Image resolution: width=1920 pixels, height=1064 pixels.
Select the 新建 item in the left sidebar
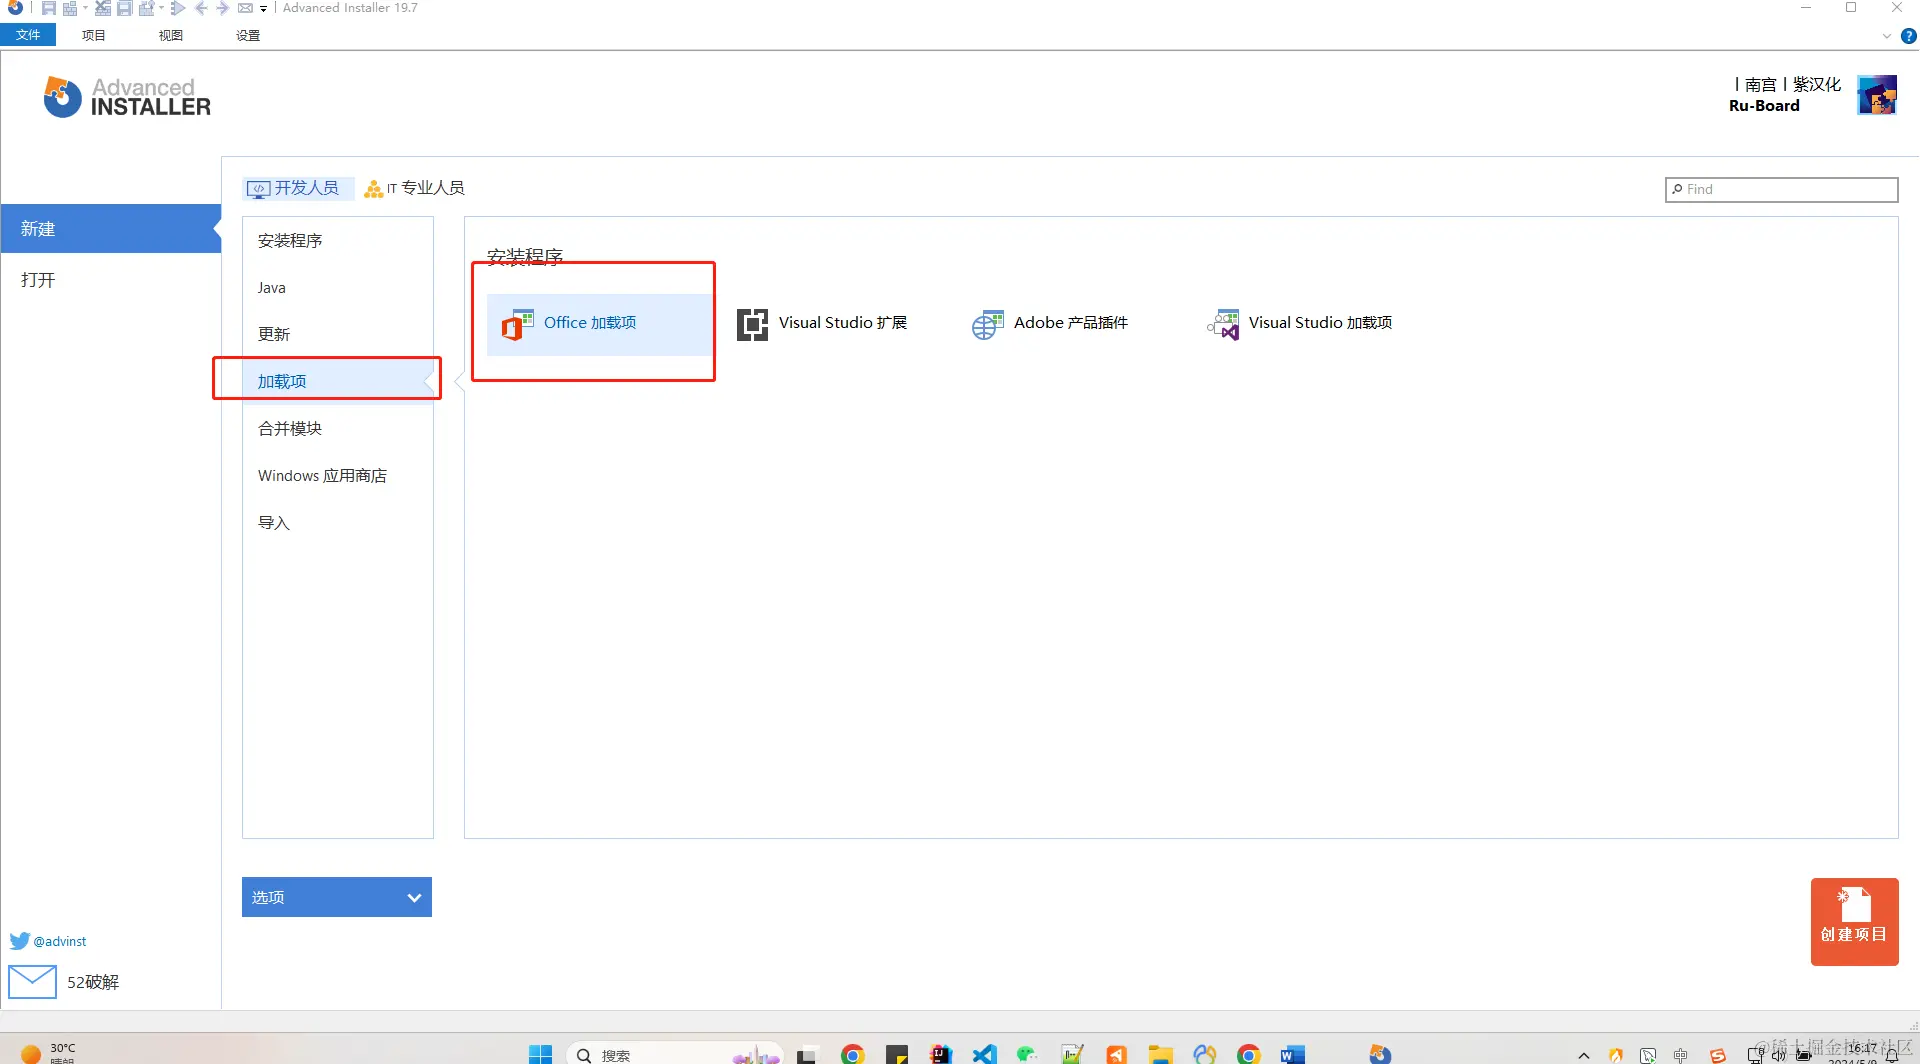(110, 229)
